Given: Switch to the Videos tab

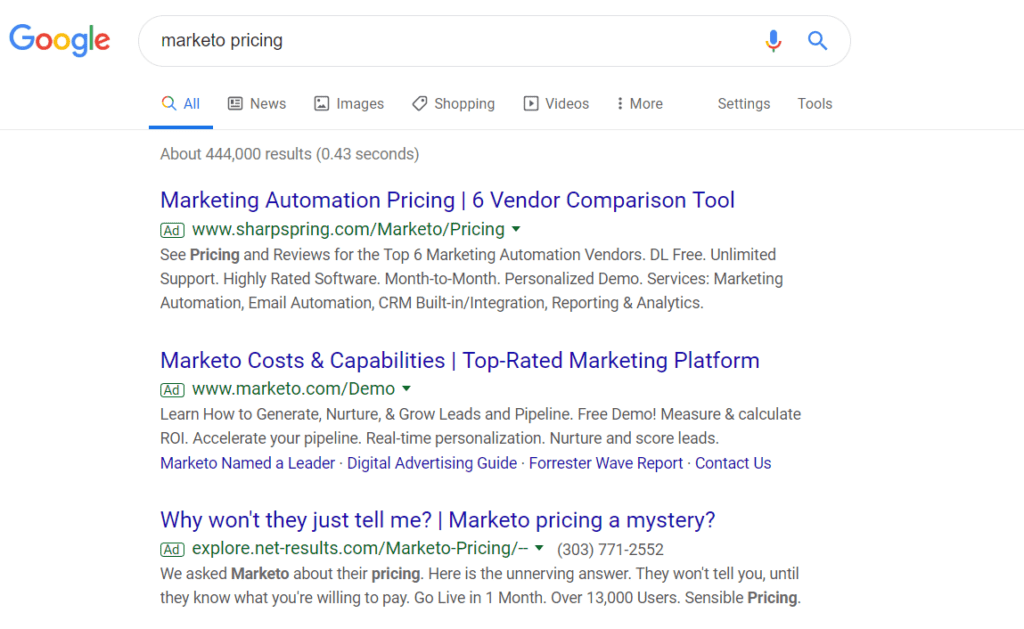Looking at the screenshot, I should (556, 103).
